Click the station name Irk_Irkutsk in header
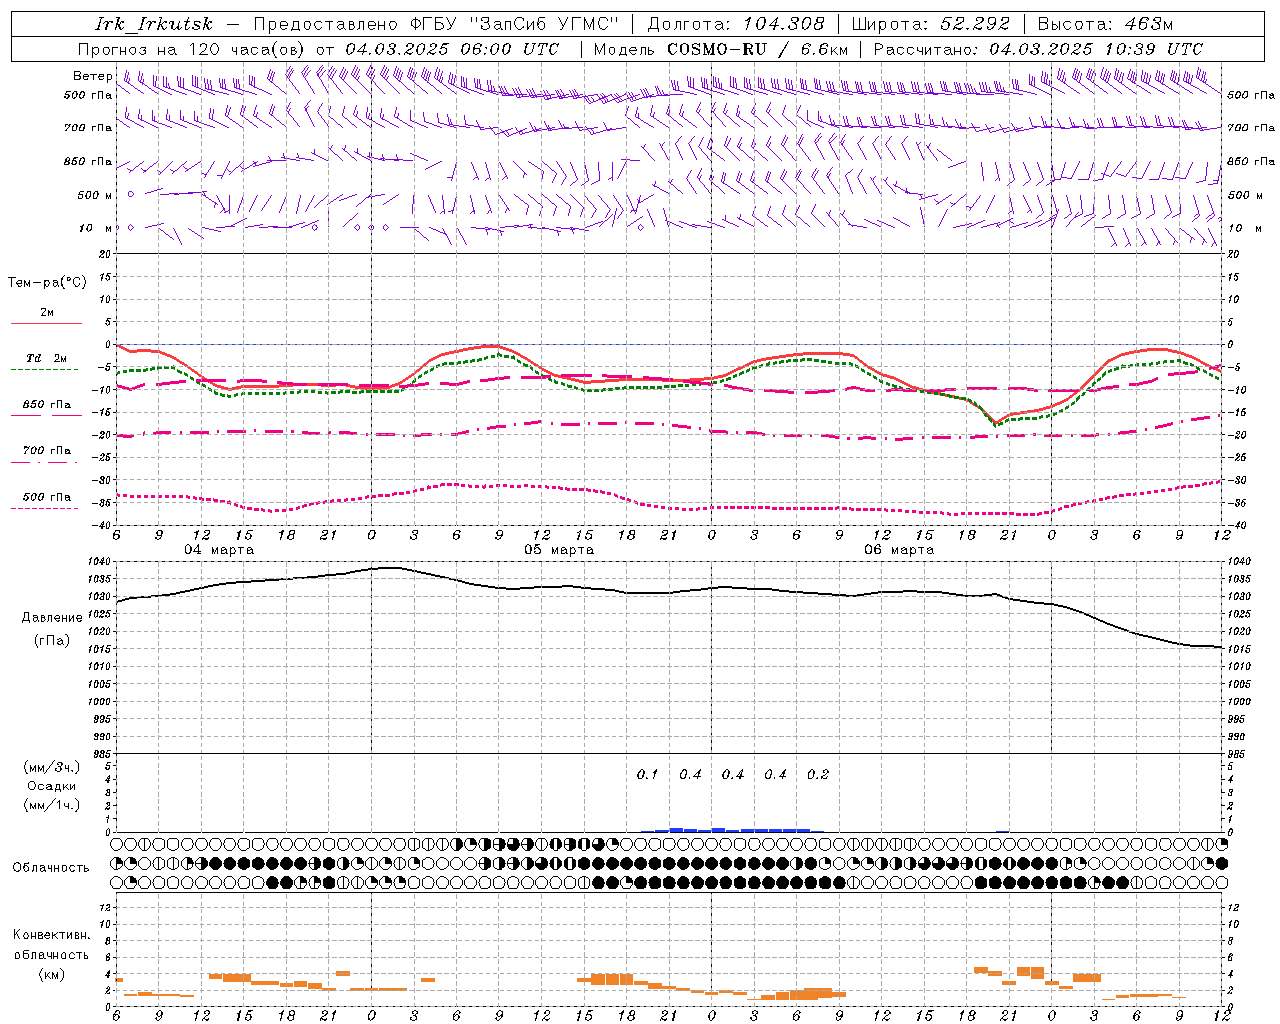This screenshot has width=1280, height=1024. [154, 24]
